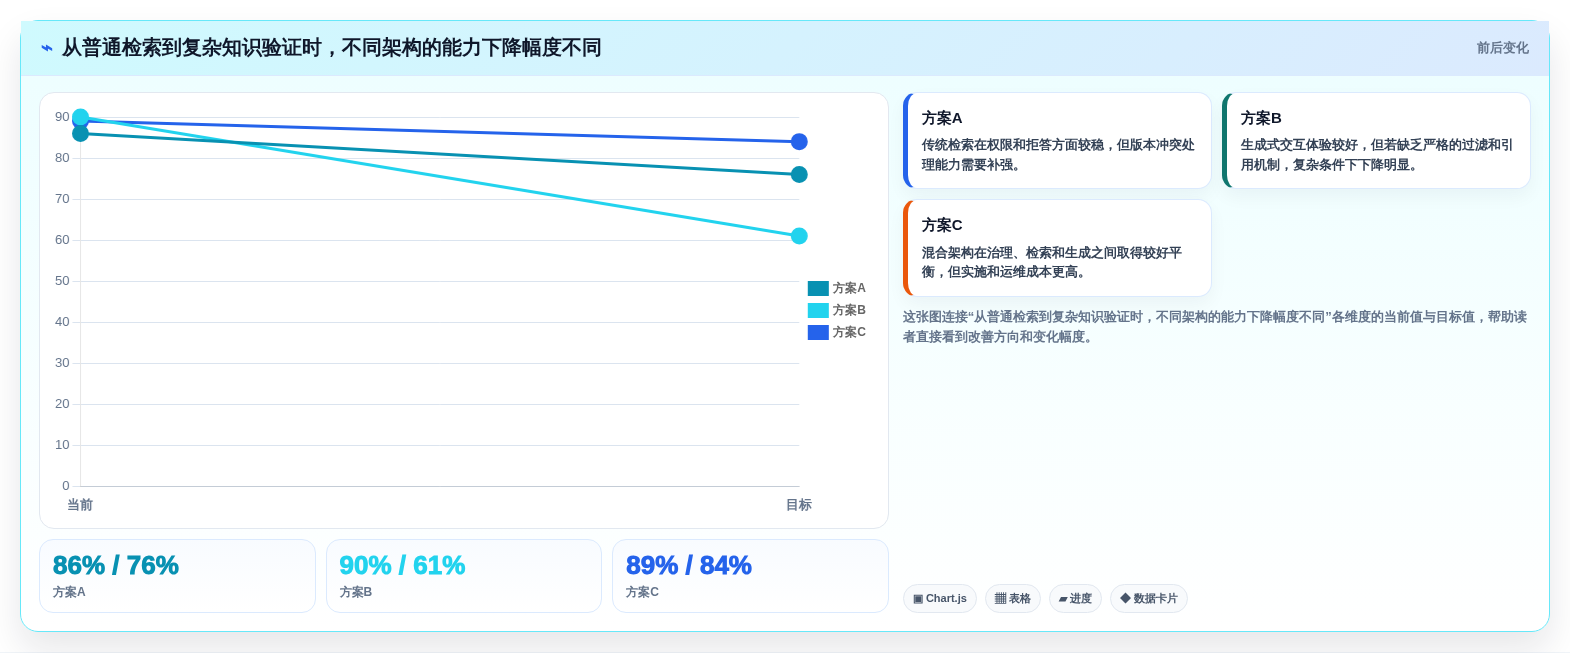Select the 90% / 61% stat card
The height and width of the screenshot is (653, 1570).
coord(464,576)
